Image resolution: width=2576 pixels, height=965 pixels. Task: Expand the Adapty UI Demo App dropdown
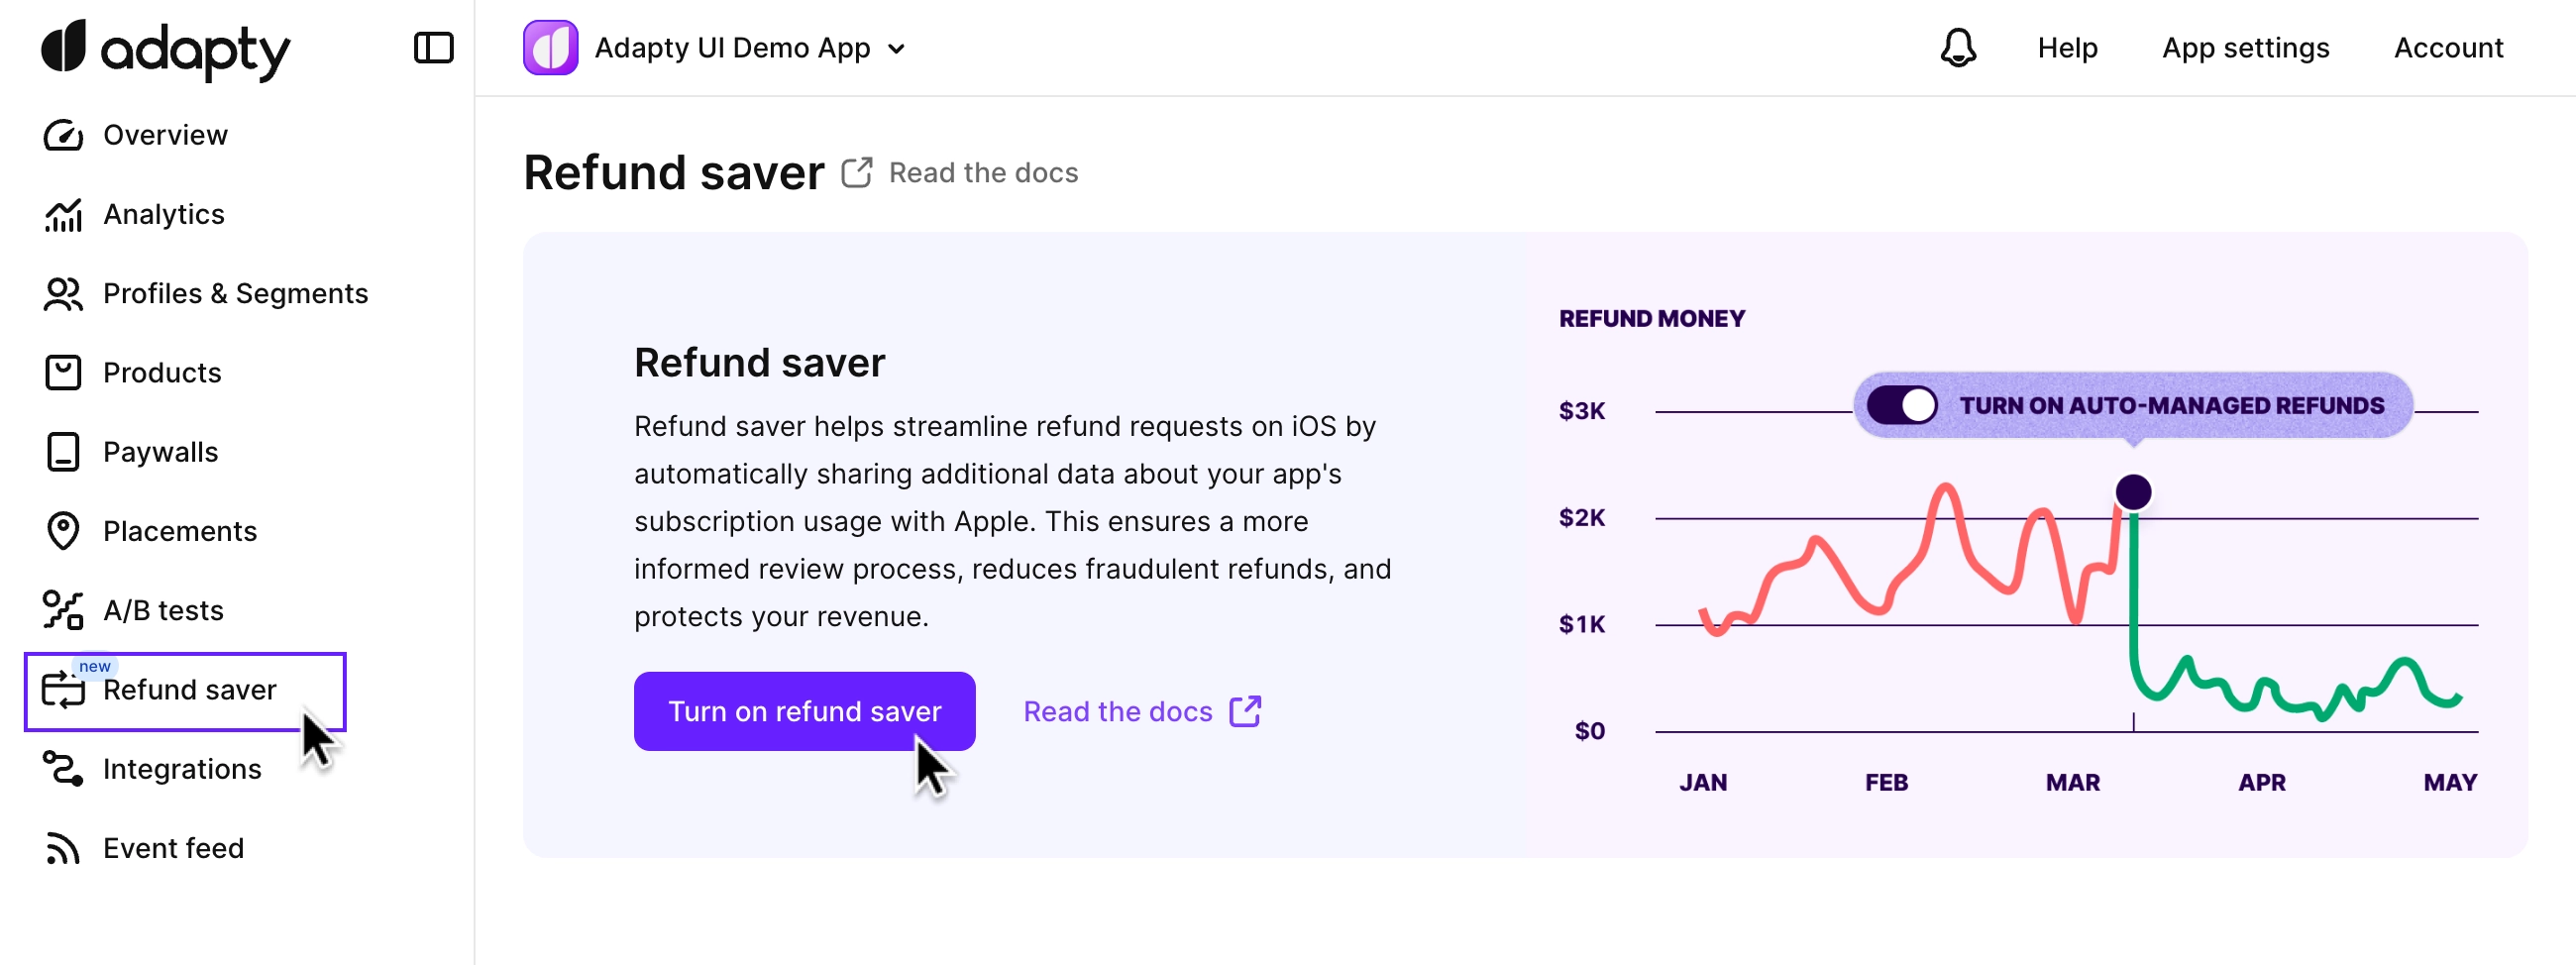coord(896,49)
